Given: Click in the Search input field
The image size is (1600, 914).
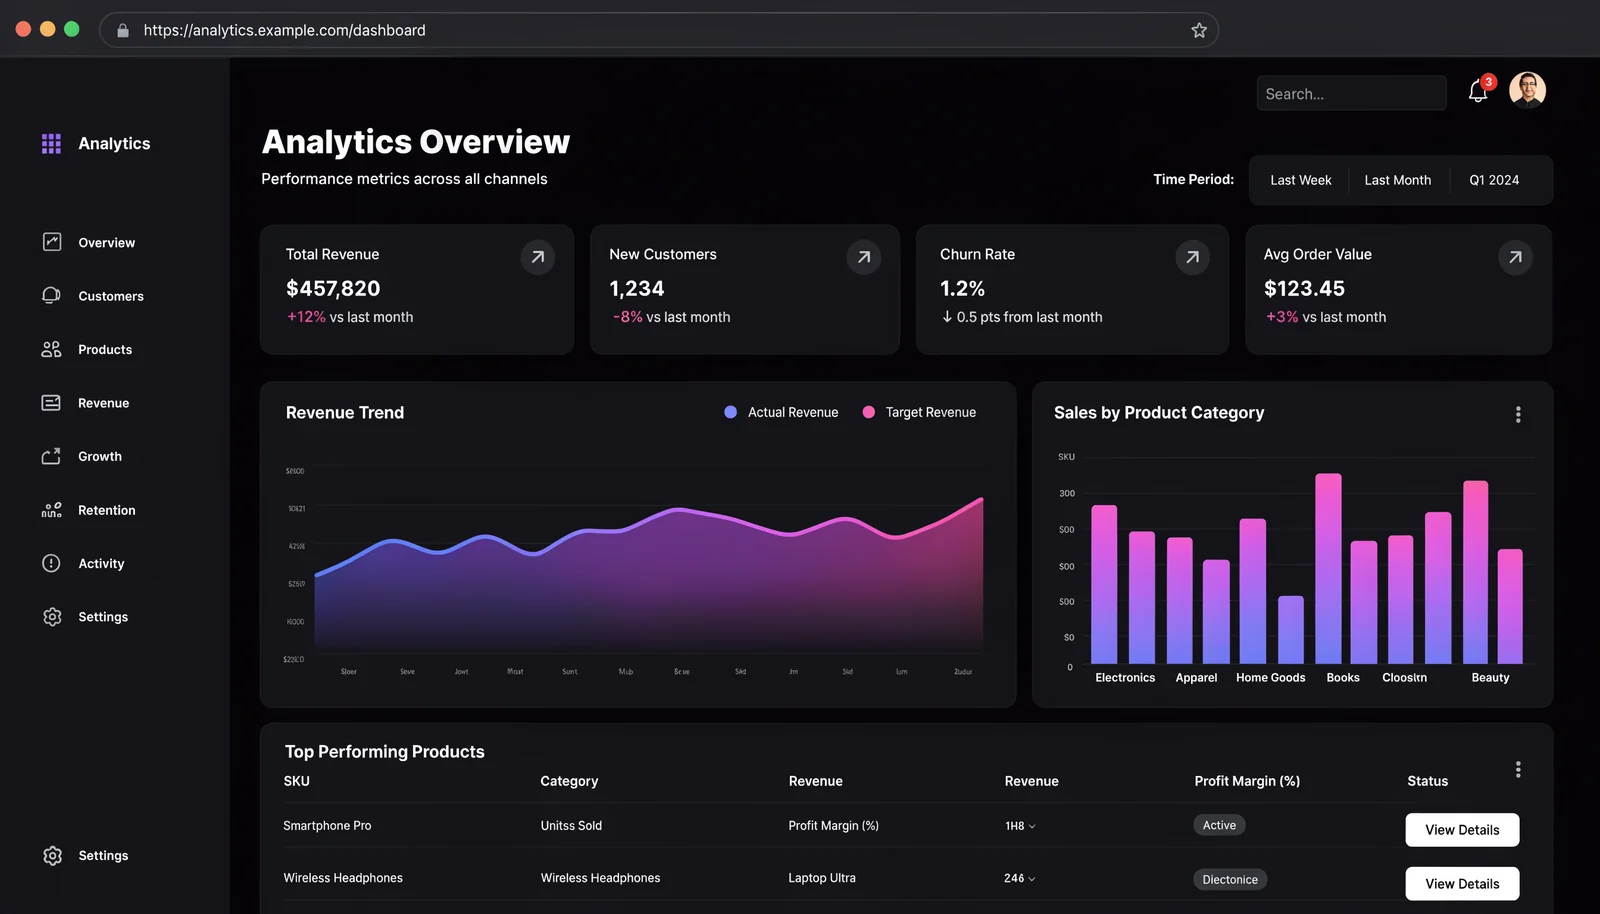Looking at the screenshot, I should (x=1351, y=93).
